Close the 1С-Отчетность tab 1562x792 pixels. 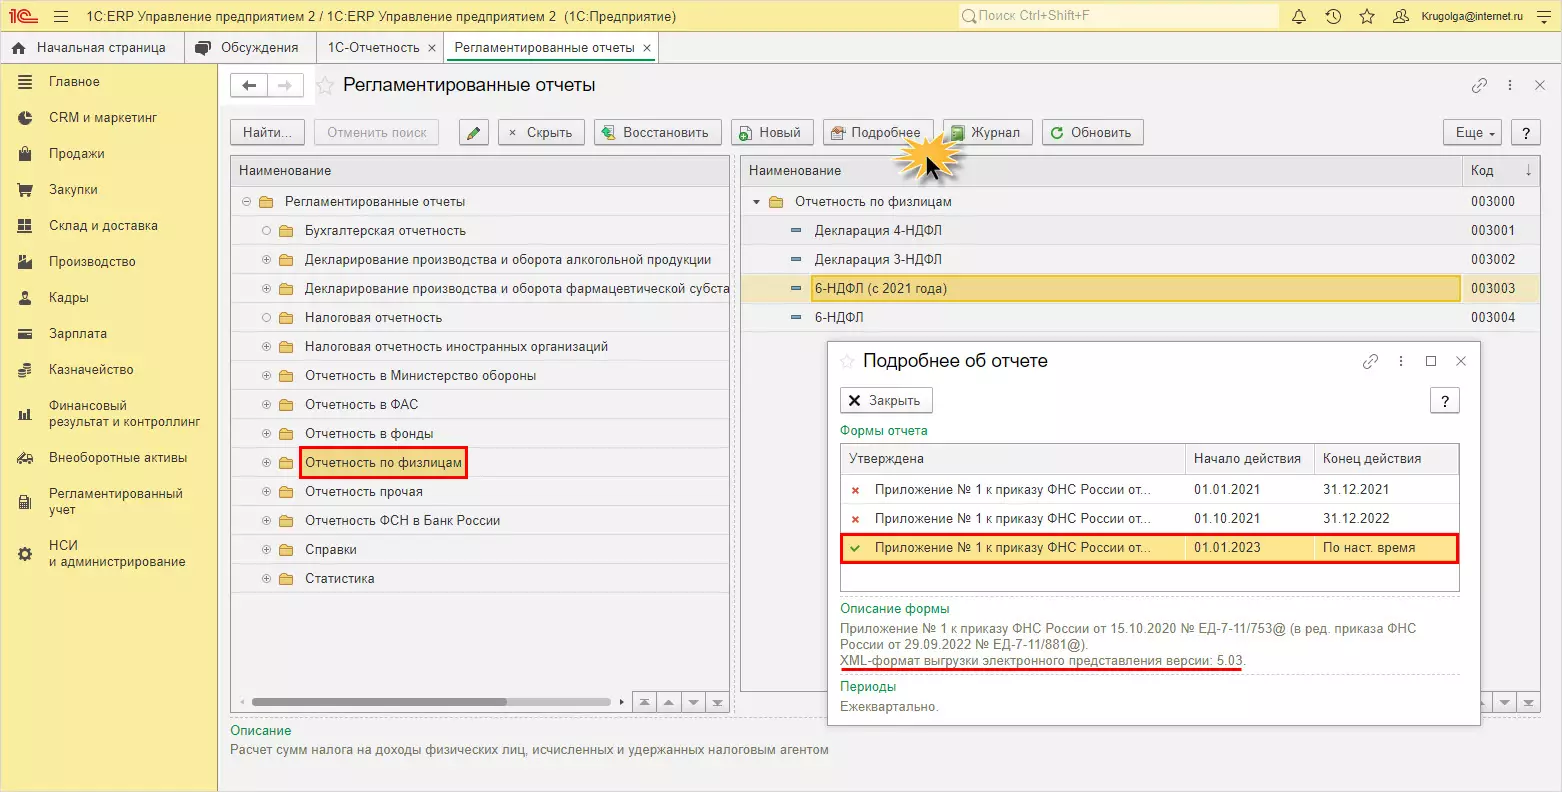pyautogui.click(x=432, y=48)
